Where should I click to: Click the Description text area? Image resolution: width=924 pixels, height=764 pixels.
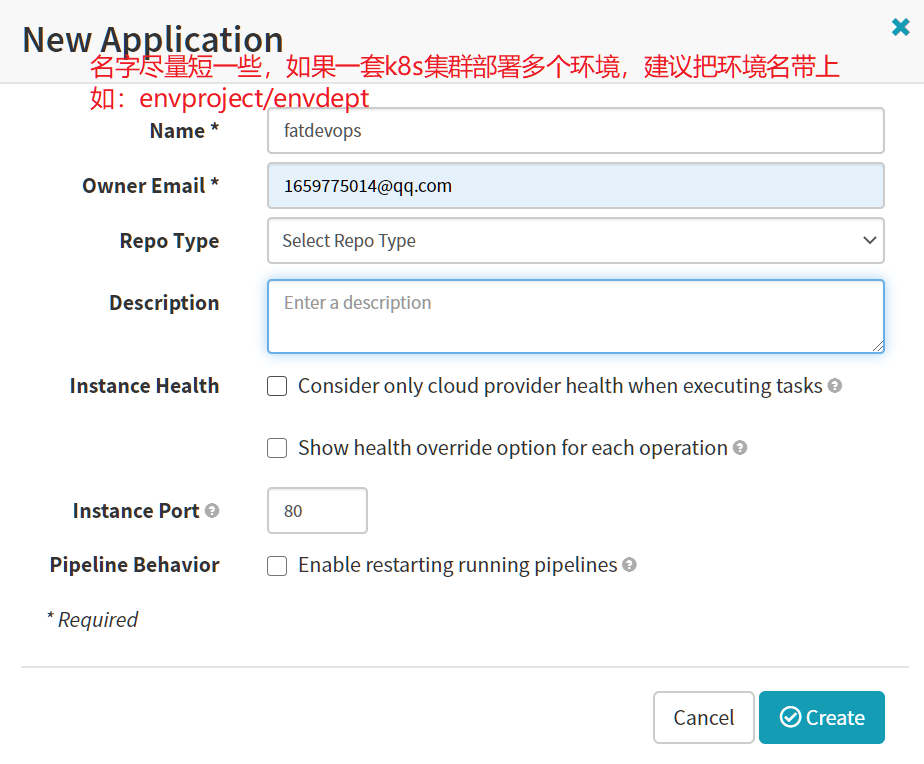pyautogui.click(x=575, y=316)
